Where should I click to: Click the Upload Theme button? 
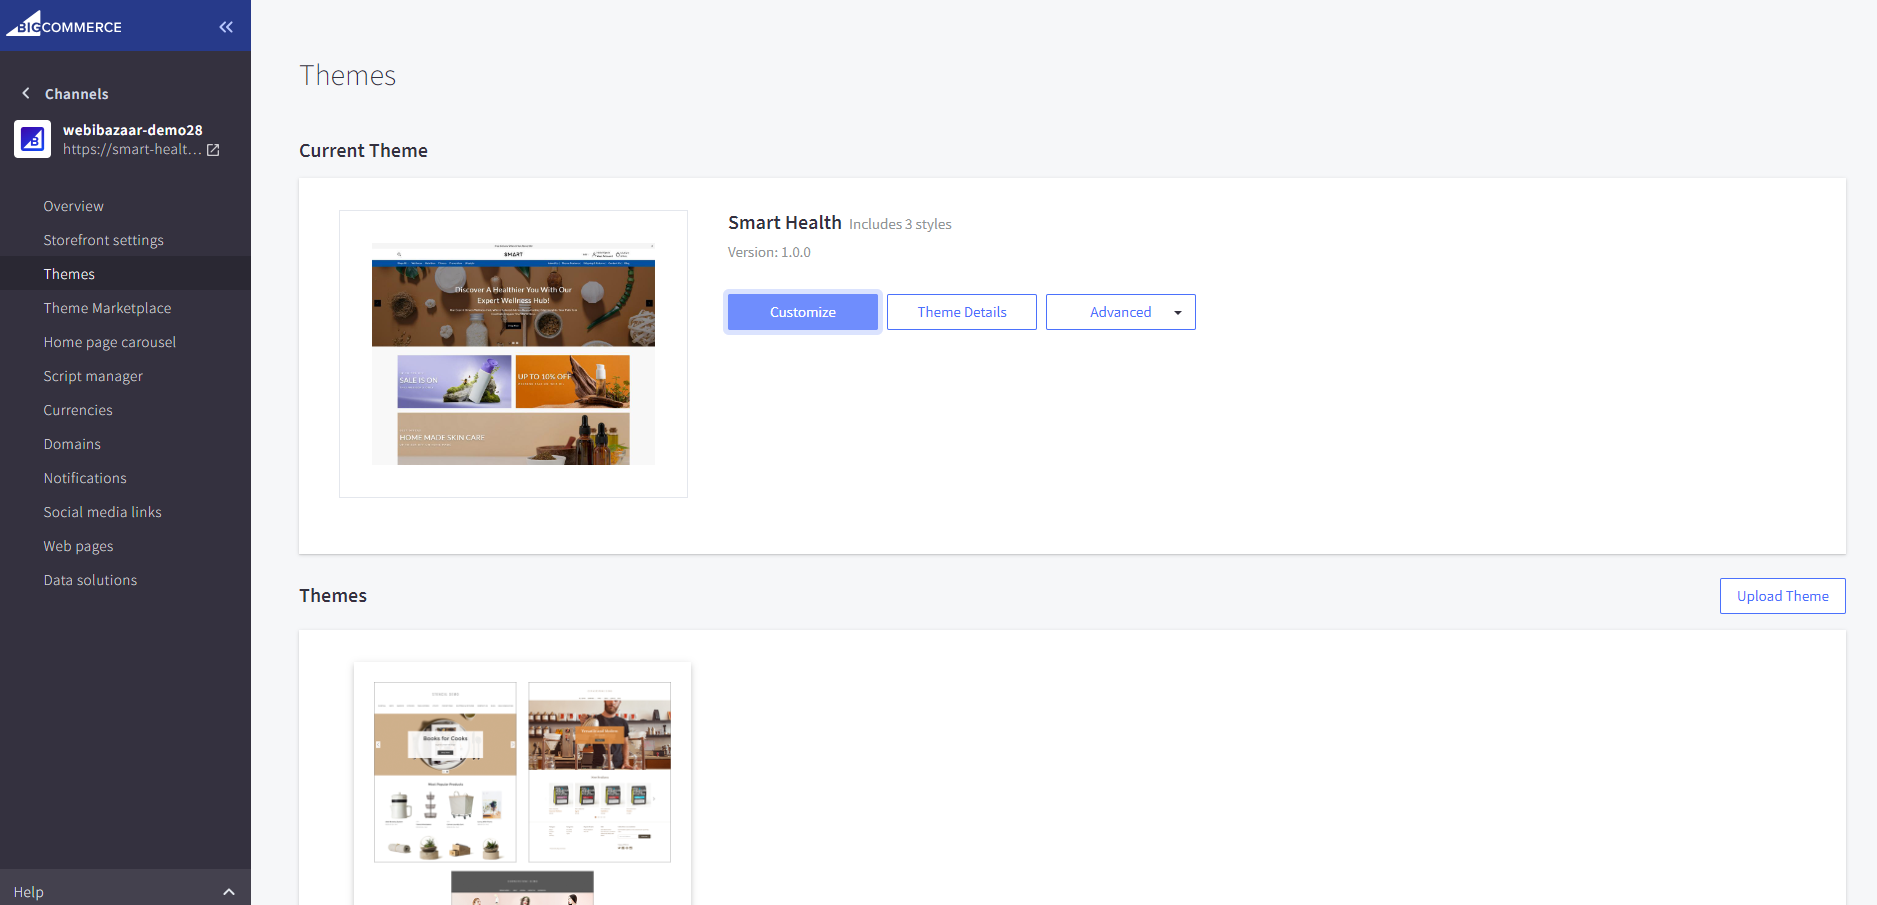click(1782, 596)
